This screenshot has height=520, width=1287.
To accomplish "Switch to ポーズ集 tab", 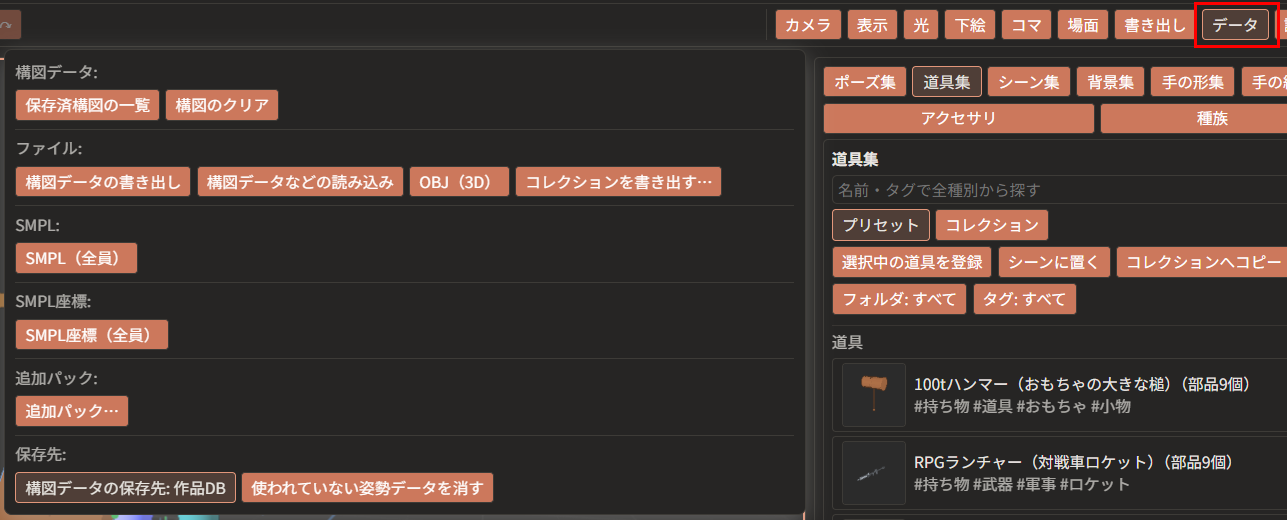I will pos(865,82).
